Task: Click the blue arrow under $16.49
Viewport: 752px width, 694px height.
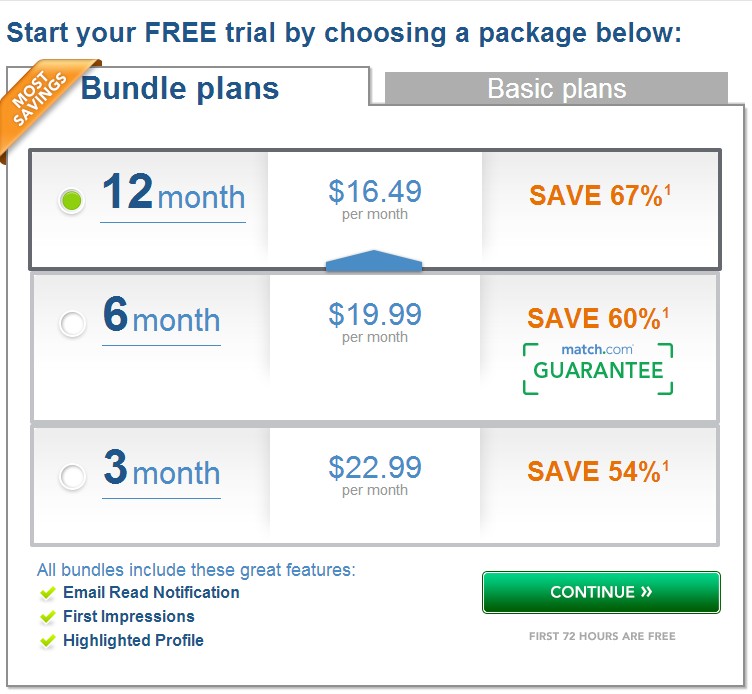Action: click(x=374, y=261)
